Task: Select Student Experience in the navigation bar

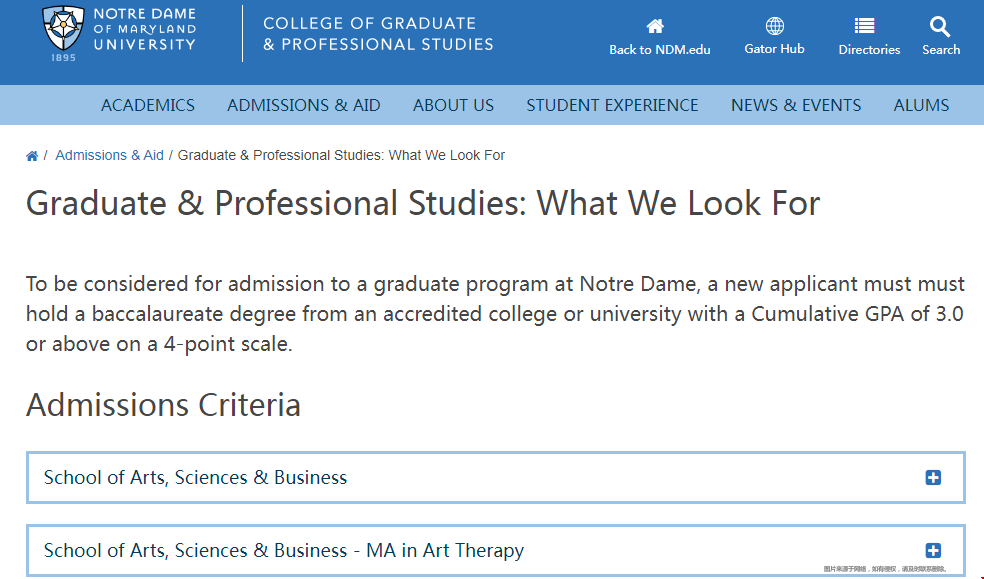Action: [612, 105]
